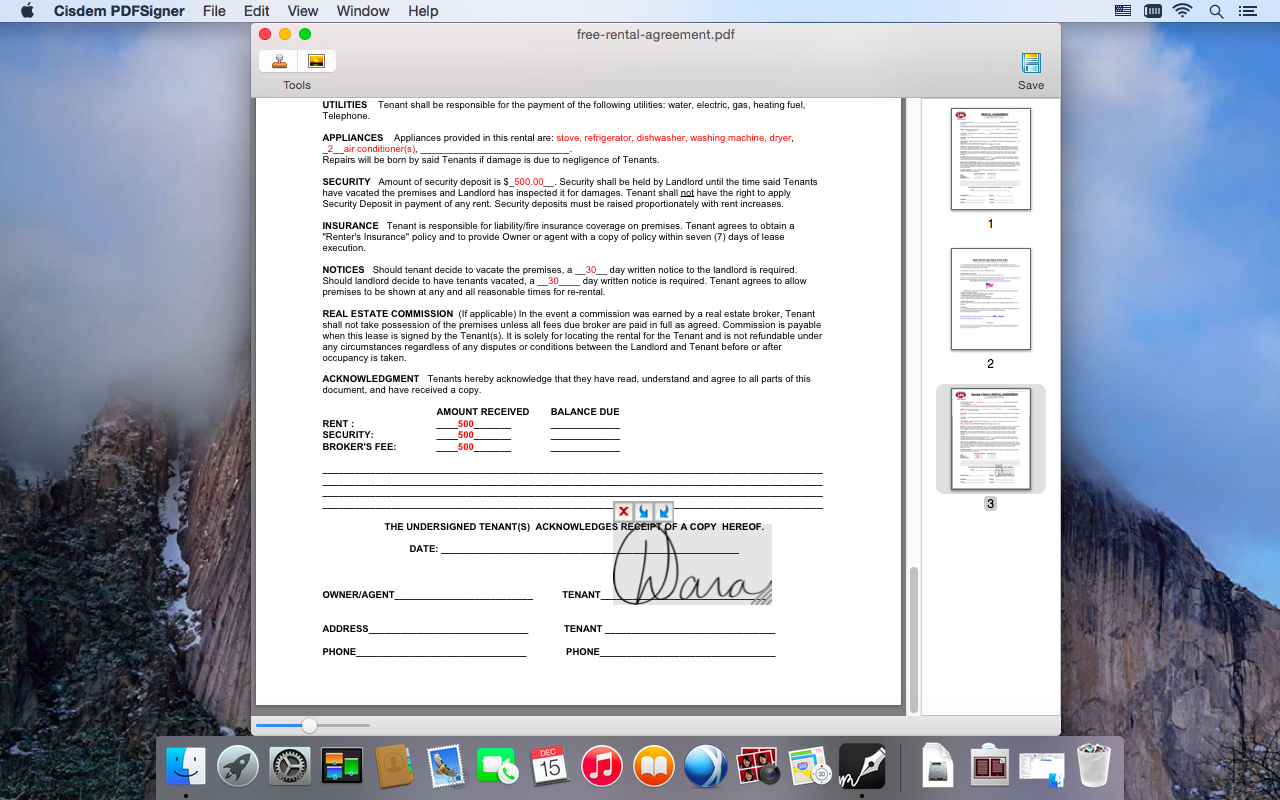Select the stamp signature tool
This screenshot has height=800, width=1280.
(278, 61)
